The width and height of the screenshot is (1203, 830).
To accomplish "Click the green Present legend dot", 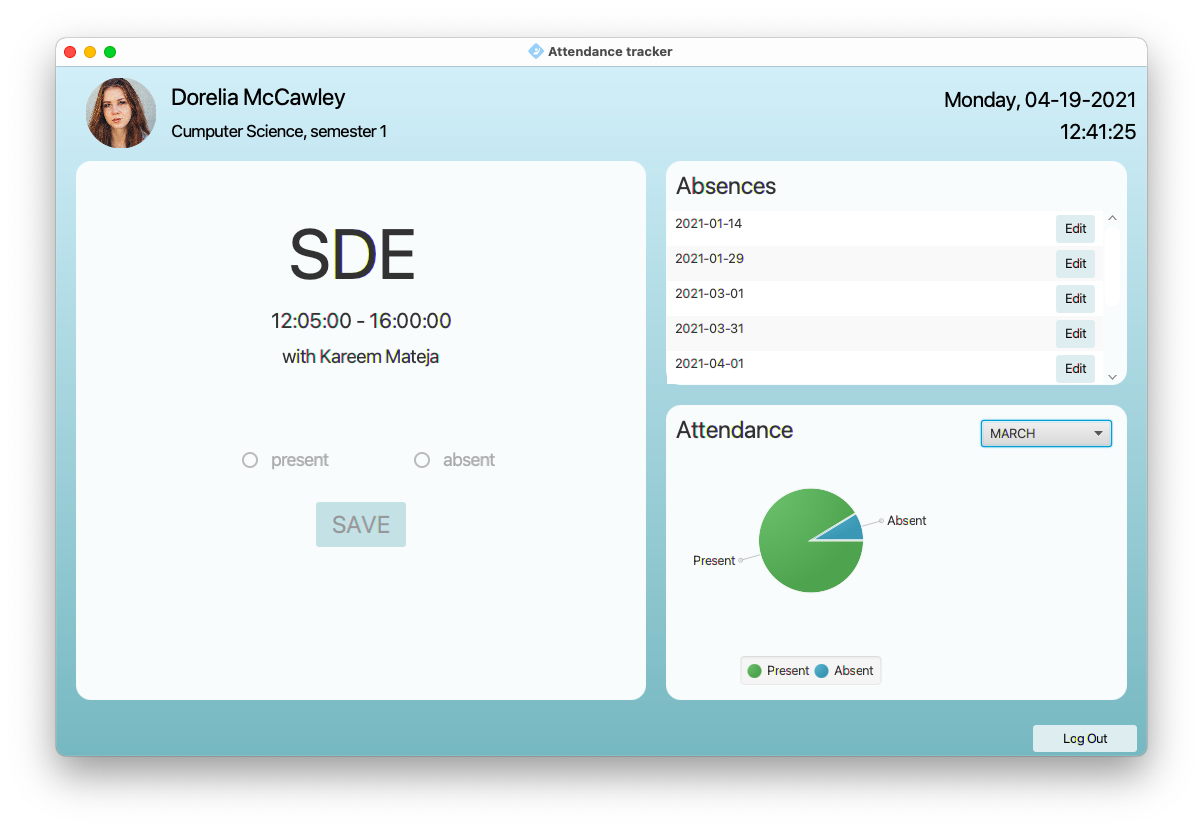I will [754, 671].
